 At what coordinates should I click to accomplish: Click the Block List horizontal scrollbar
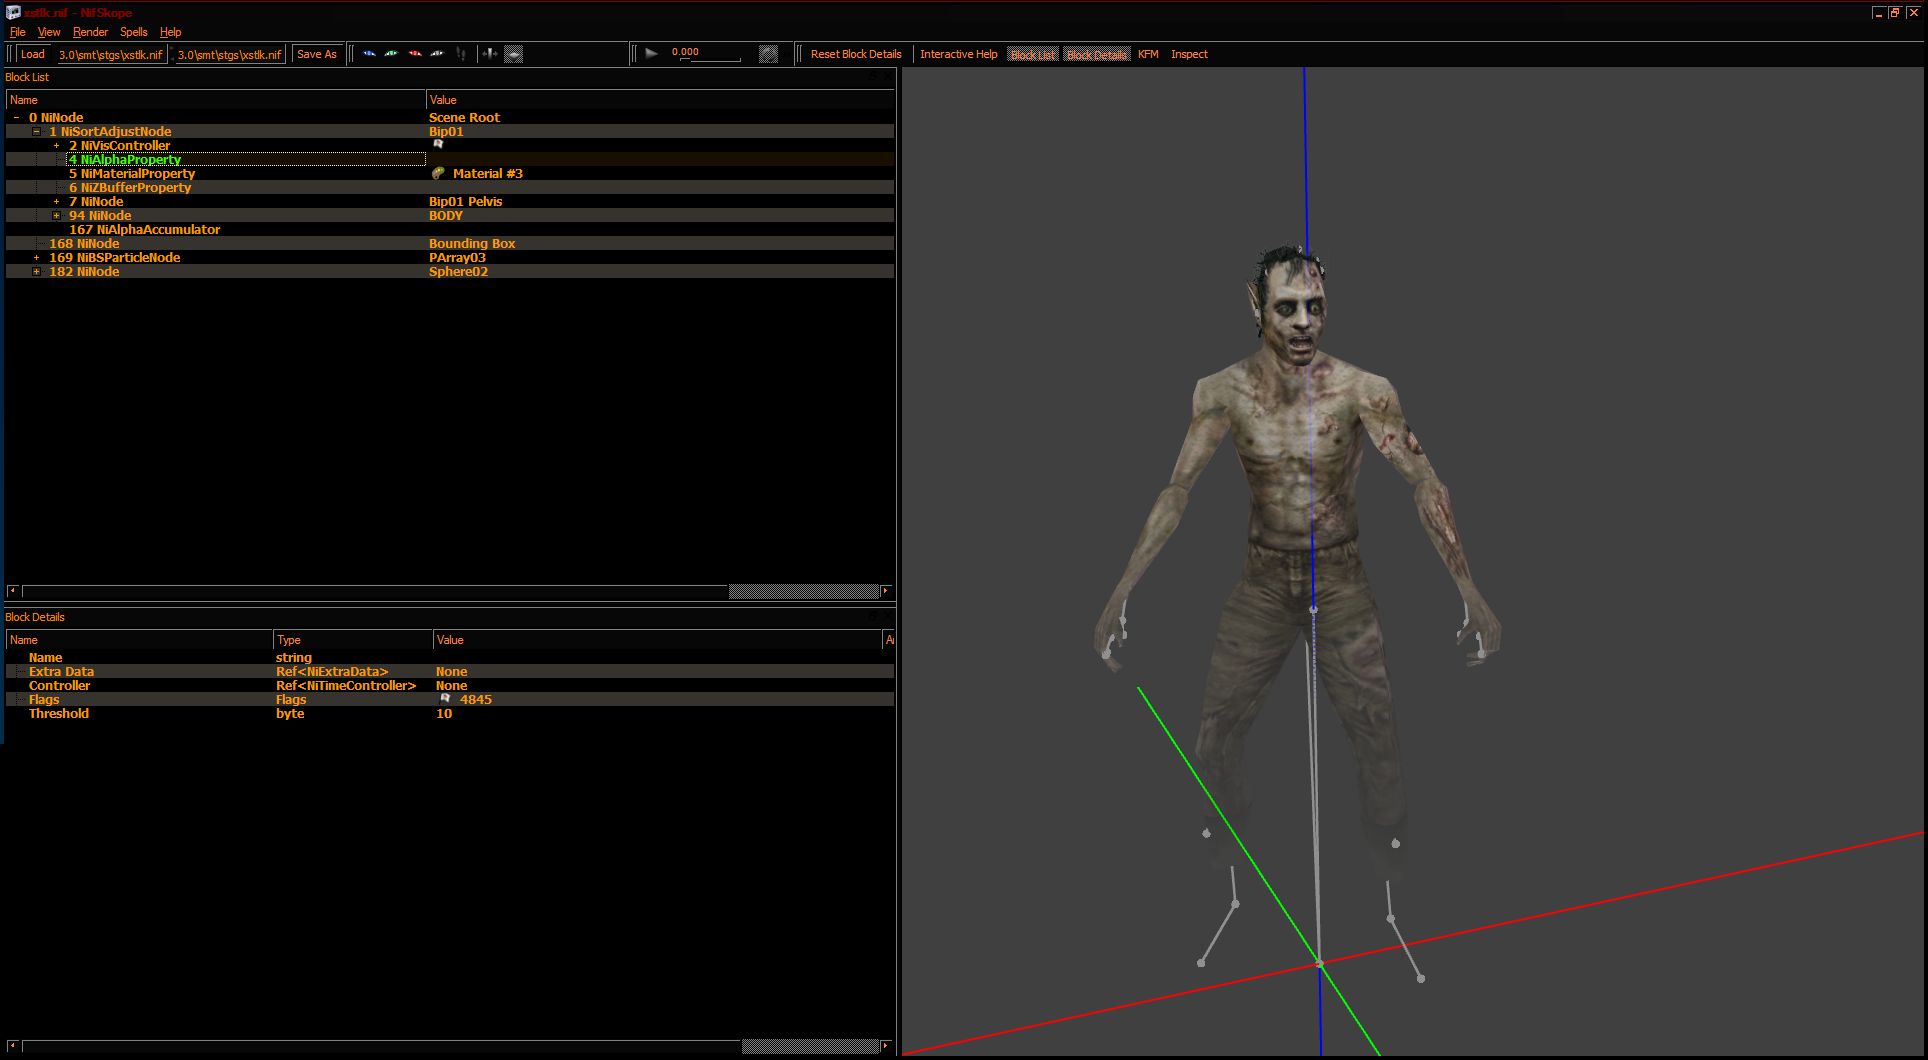pyautogui.click(x=448, y=591)
